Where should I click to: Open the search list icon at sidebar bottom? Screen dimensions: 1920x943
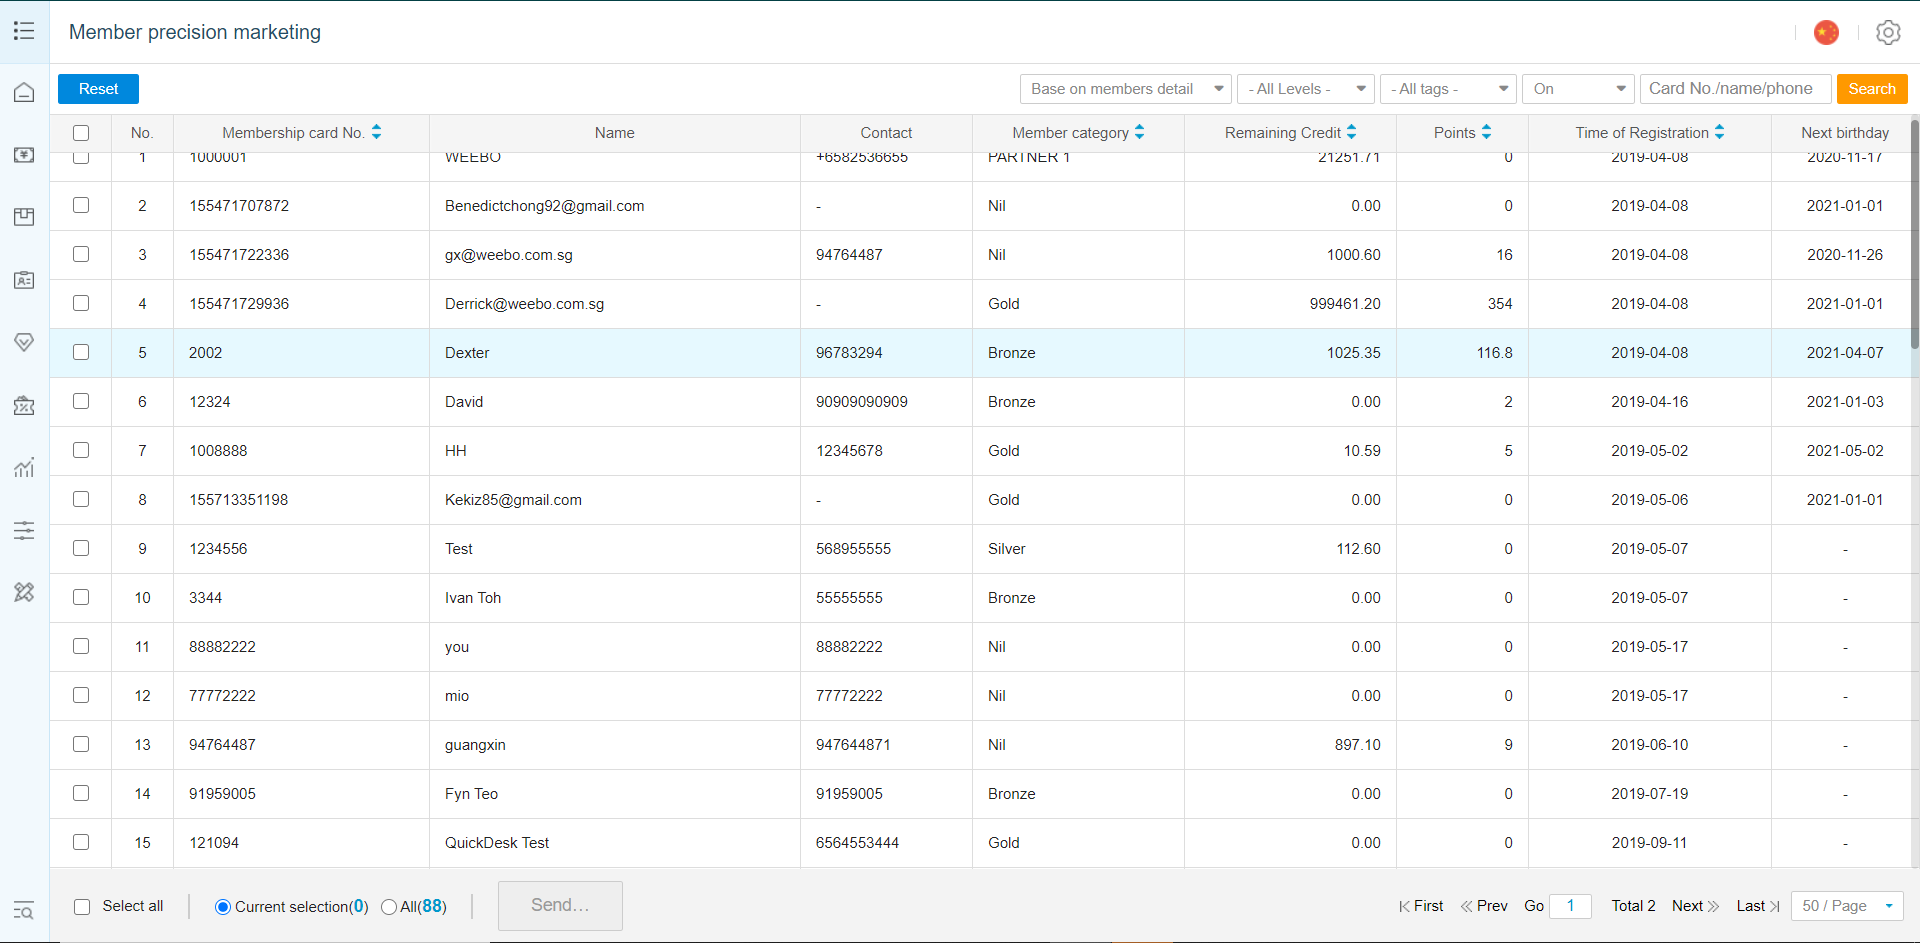tap(24, 910)
